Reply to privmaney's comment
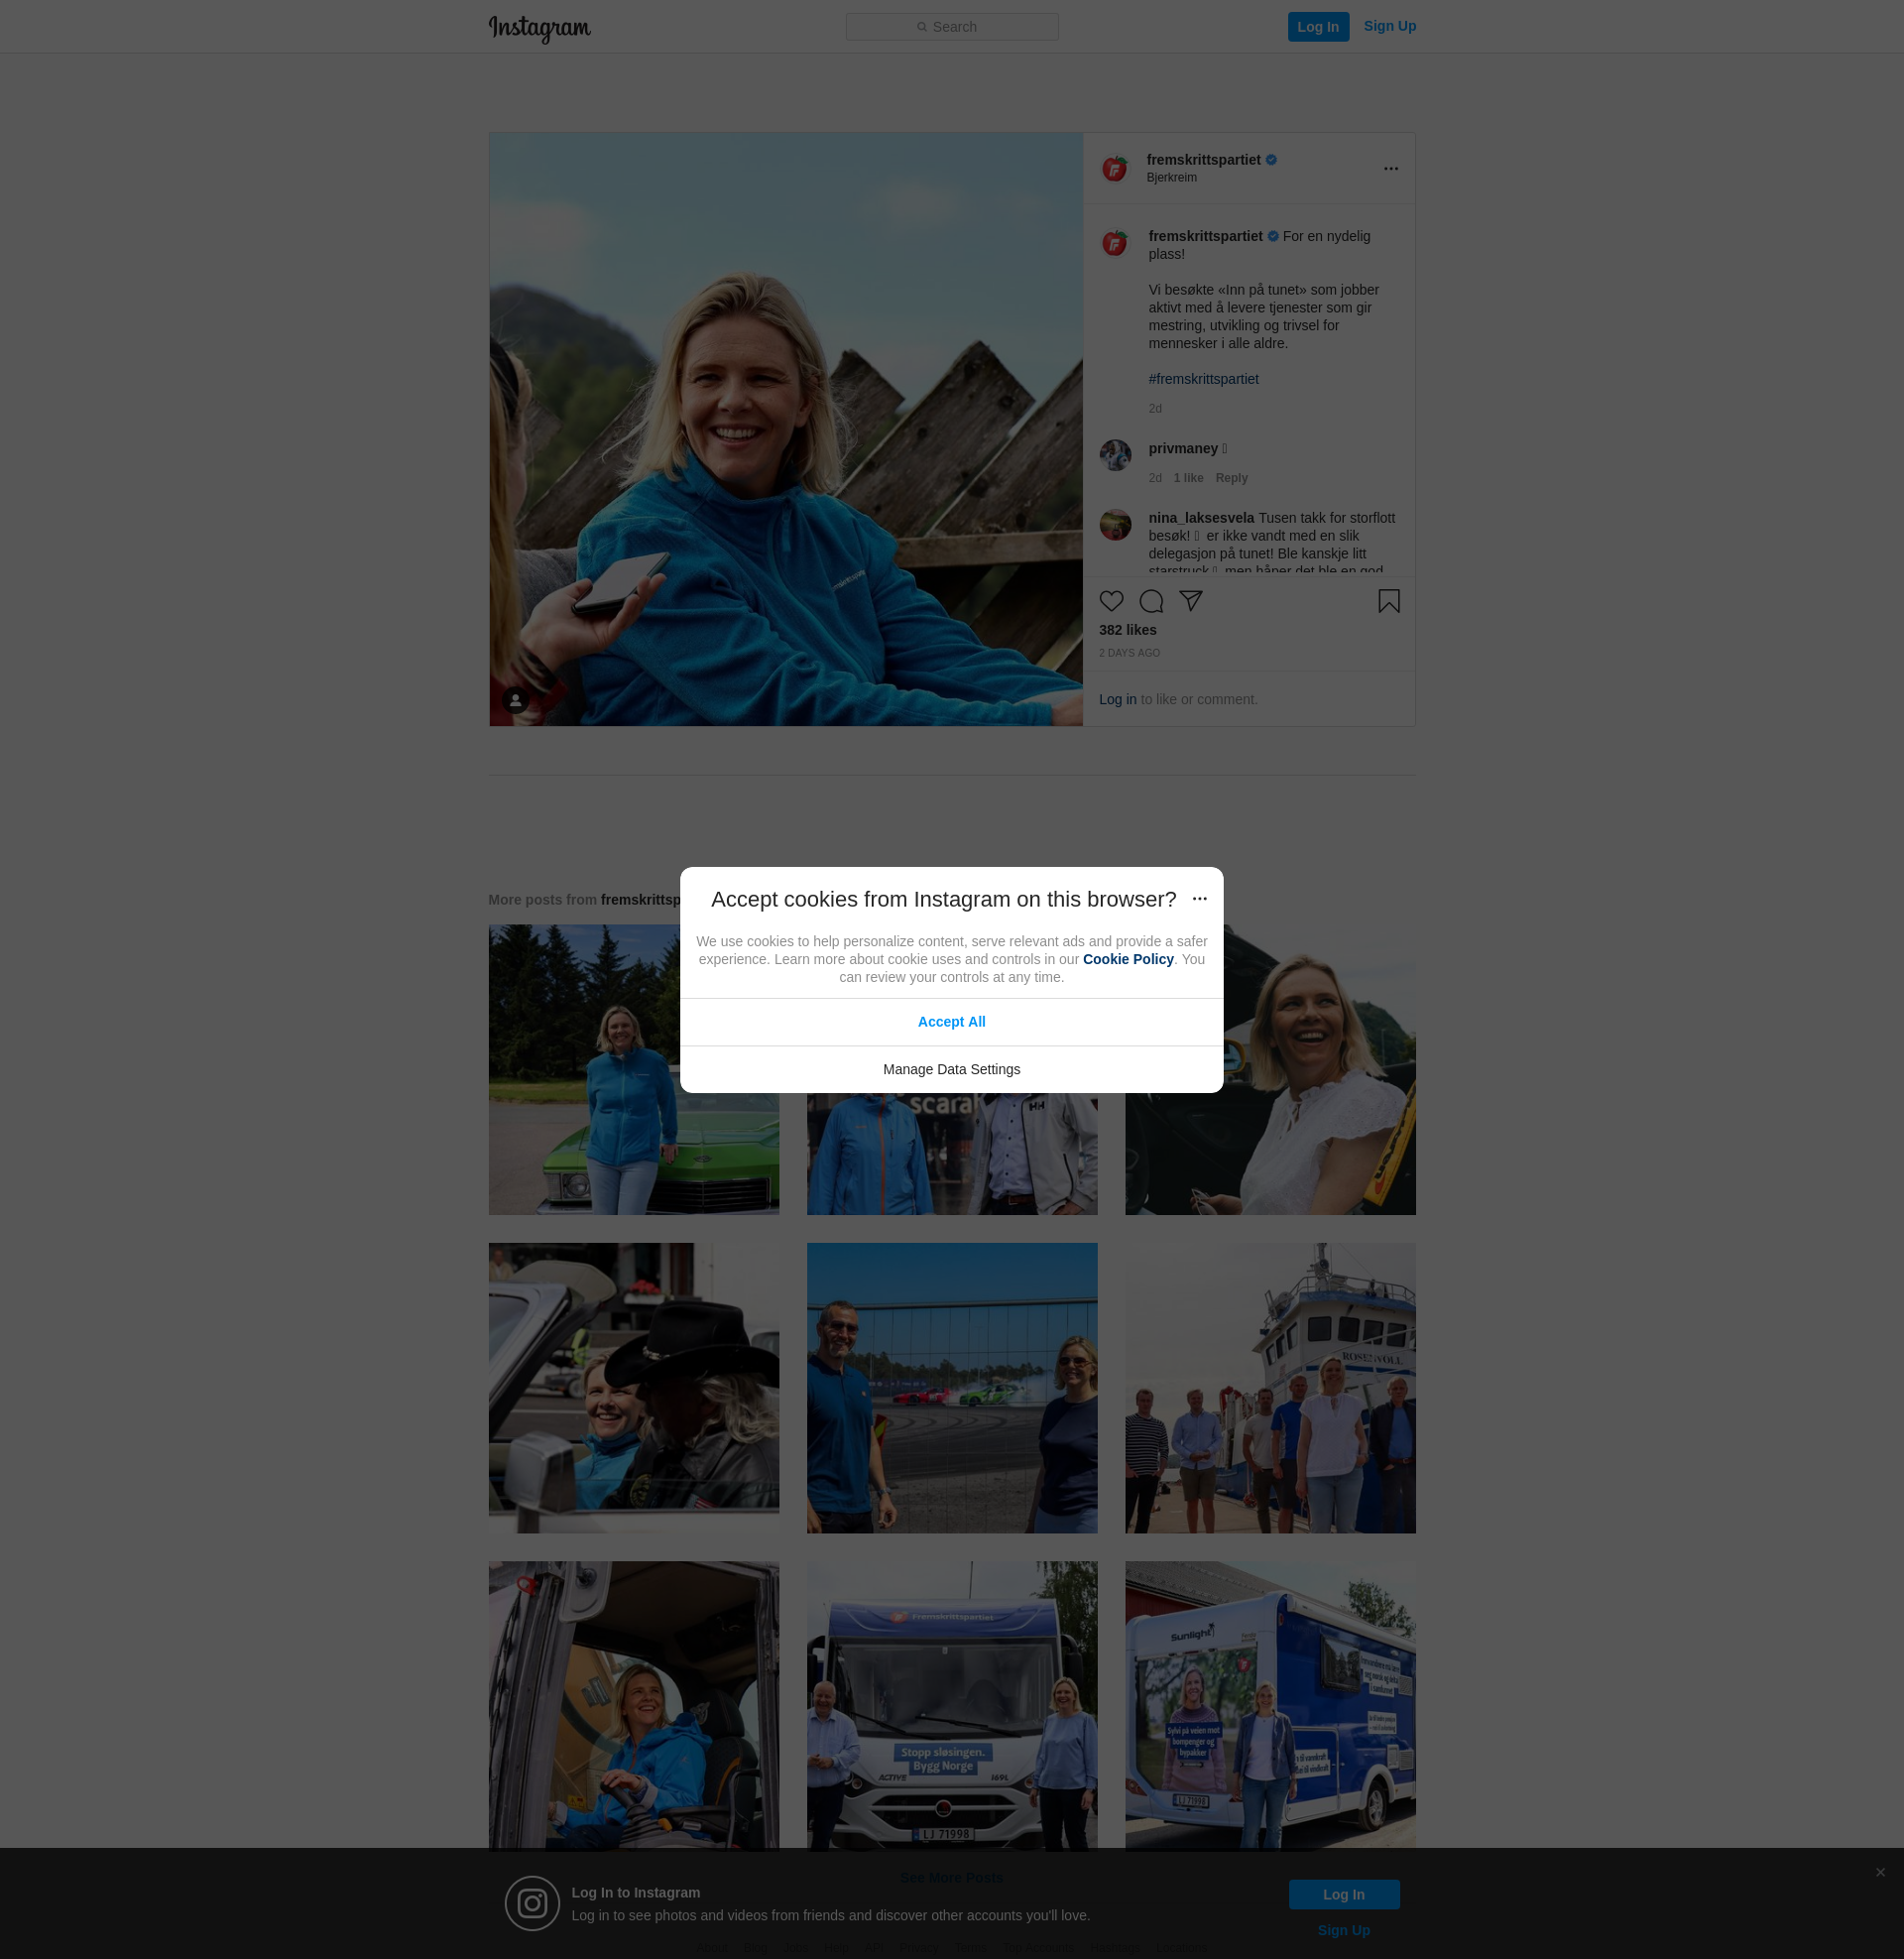This screenshot has width=1904, height=1959. tap(1231, 478)
